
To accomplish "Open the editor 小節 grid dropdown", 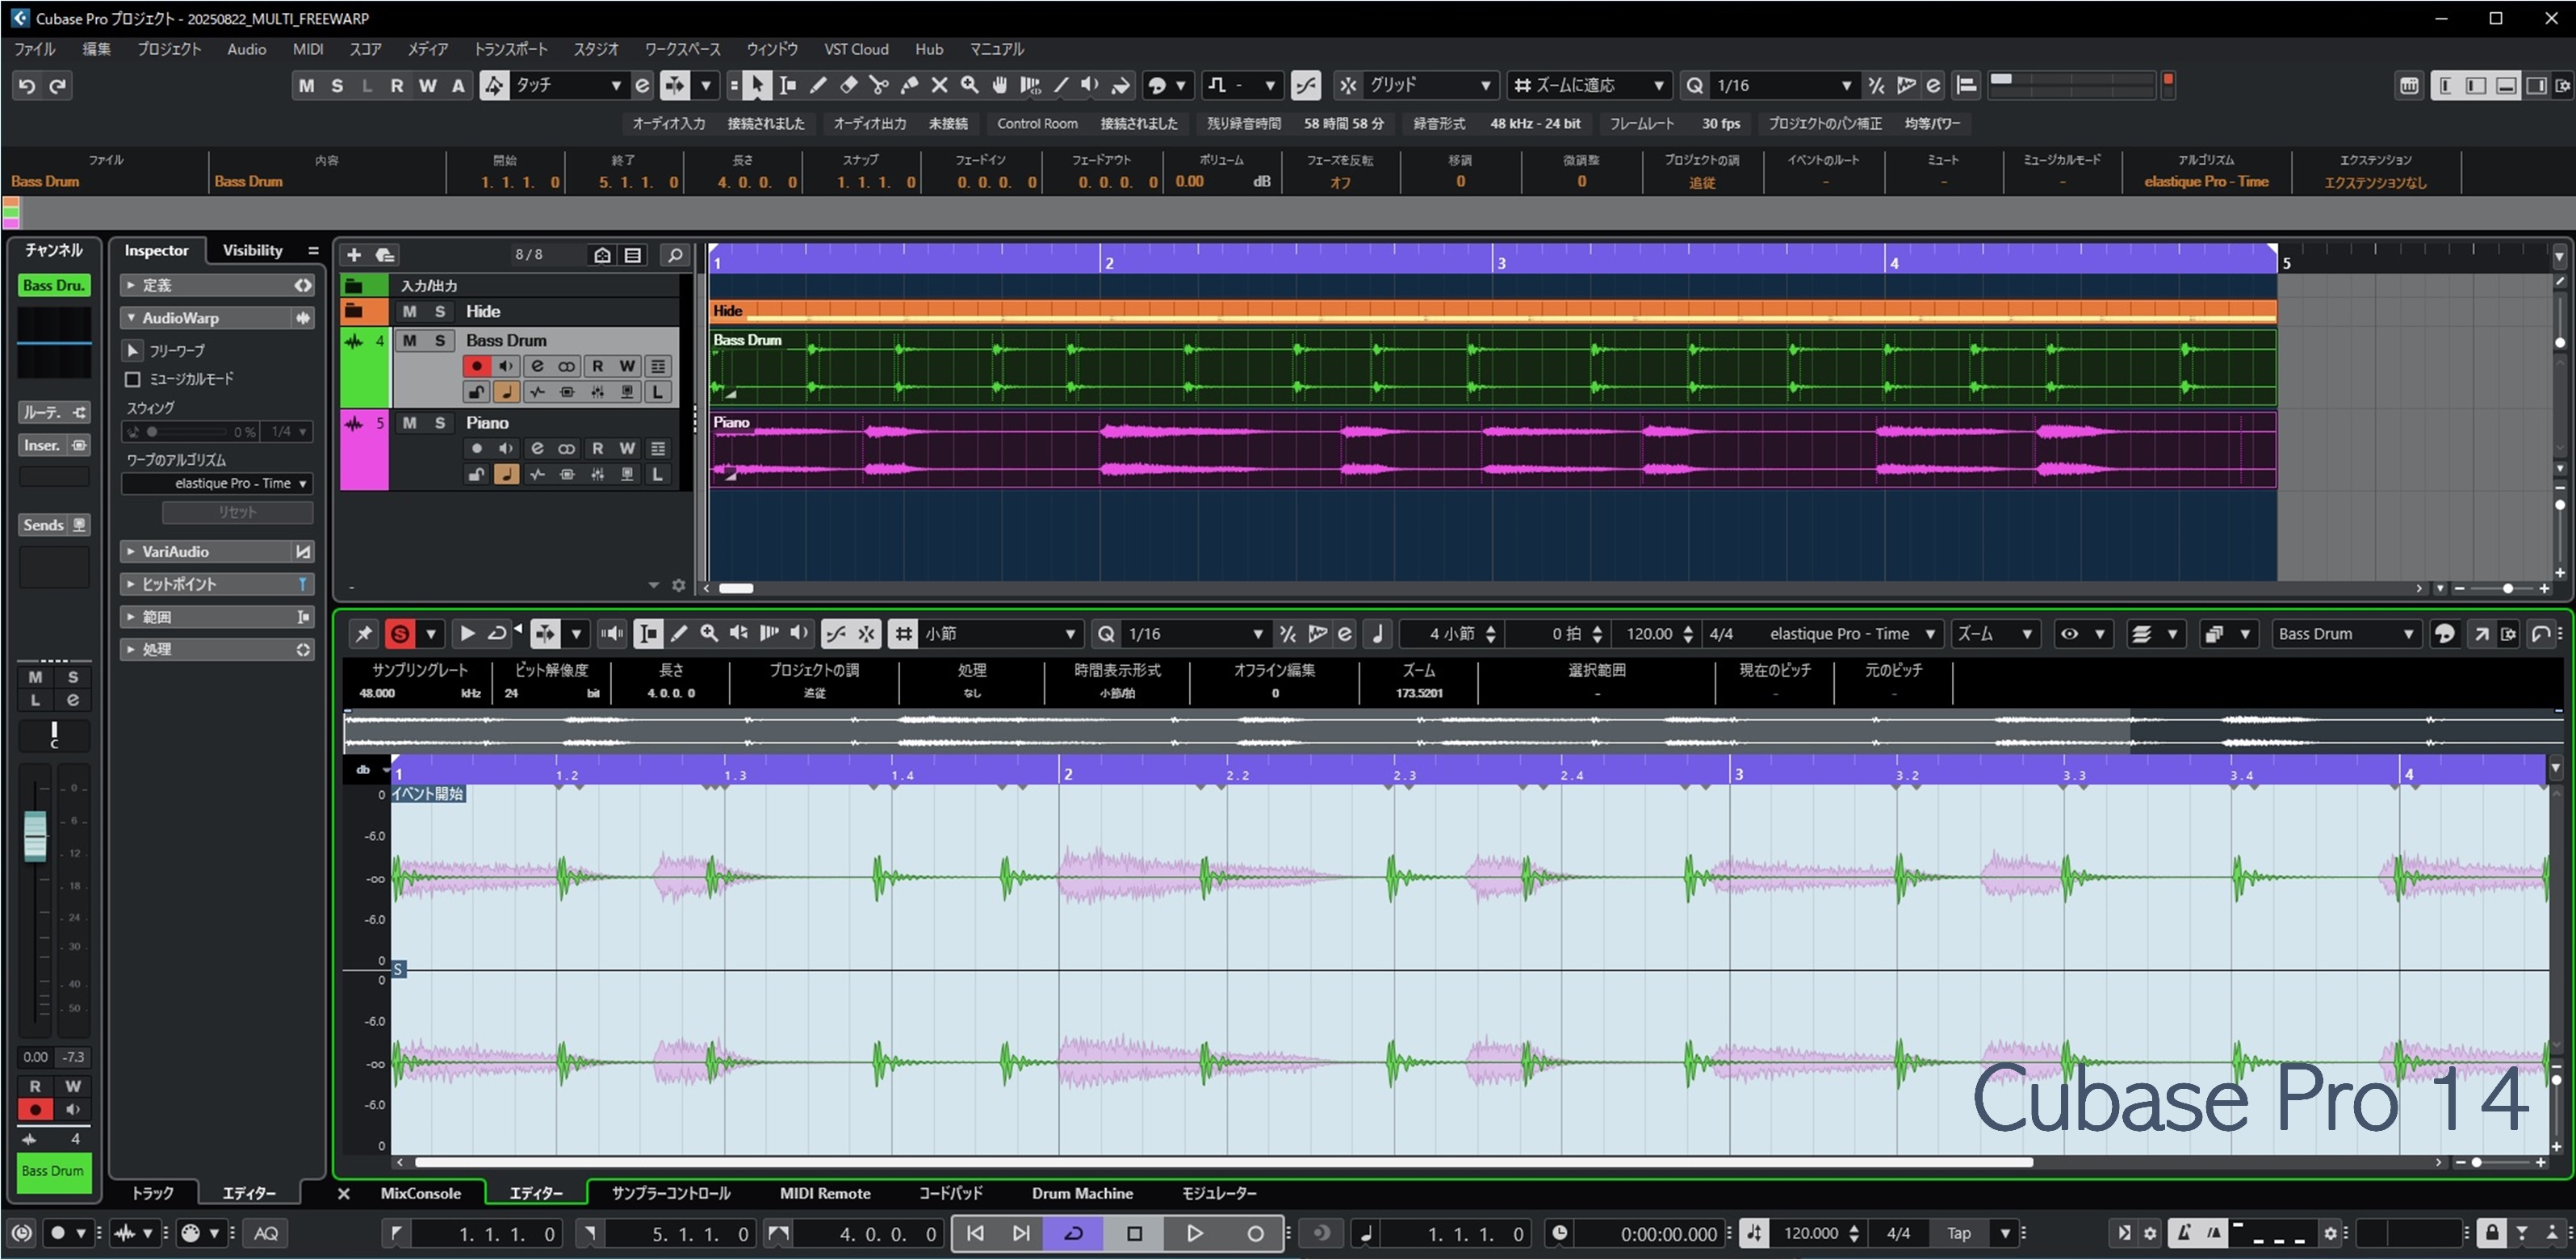I will coord(999,634).
